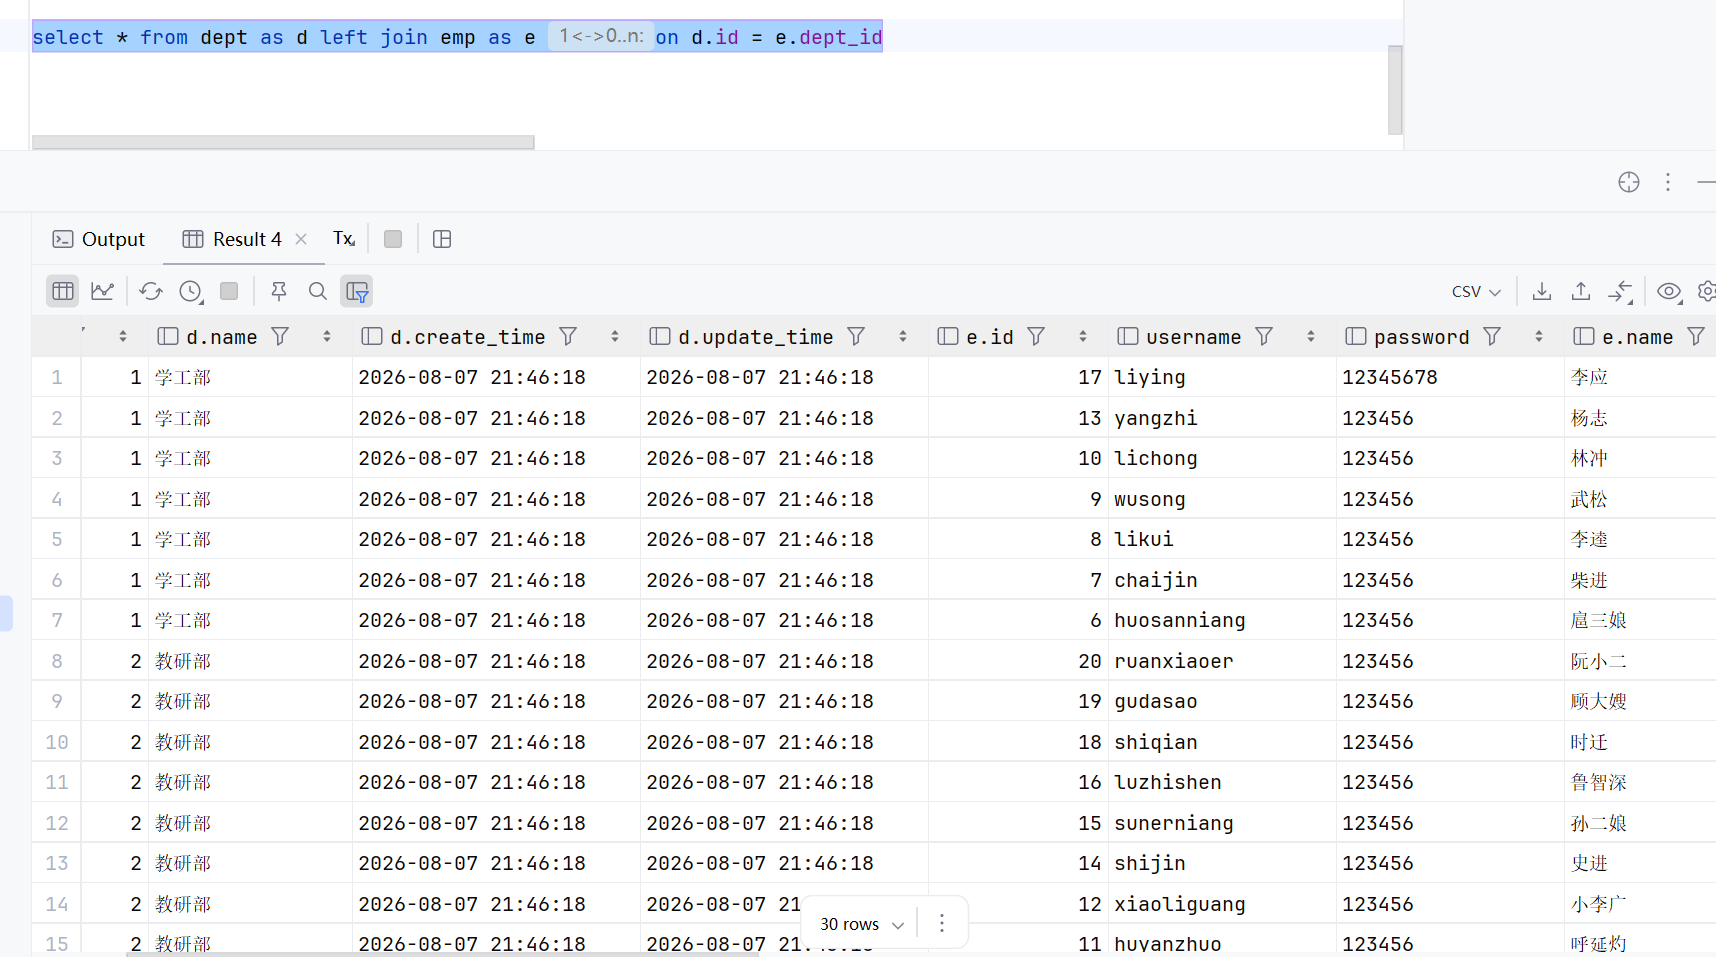Filter the d.update_time column
The width and height of the screenshot is (1716, 957).
pos(857,337)
